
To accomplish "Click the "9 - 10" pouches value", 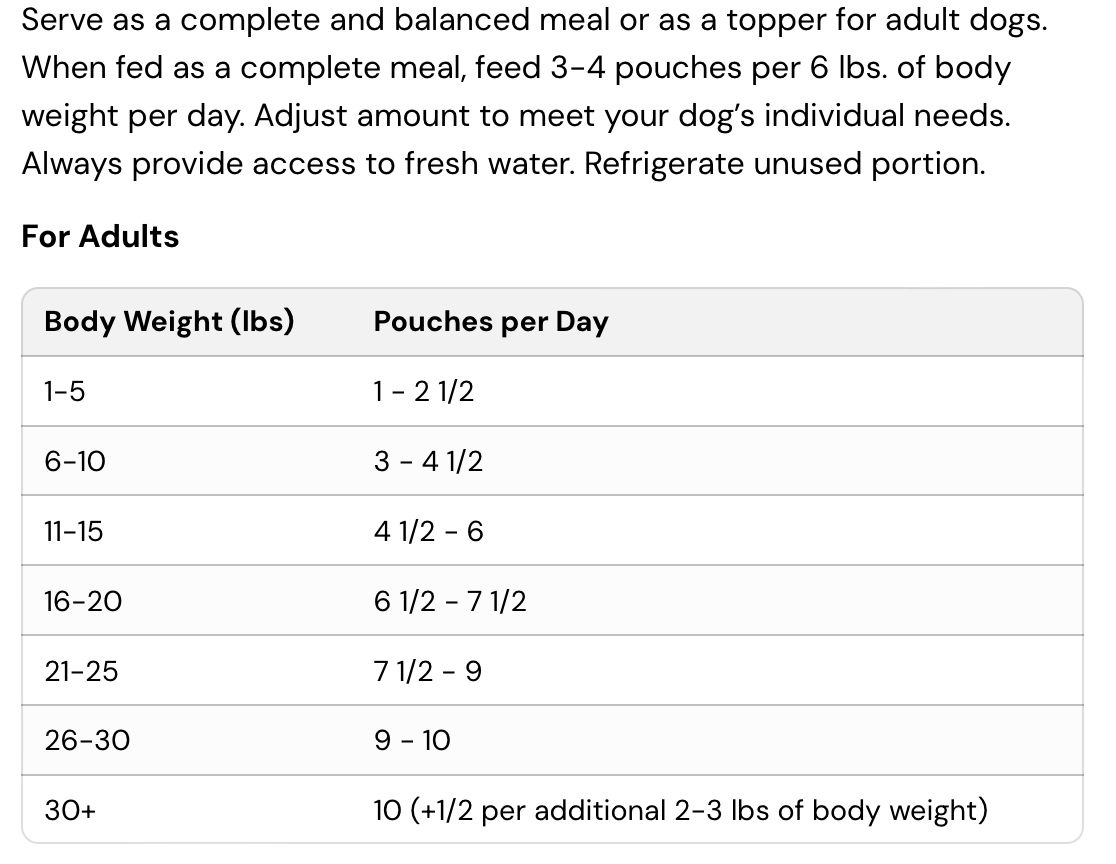I will (x=412, y=740).
